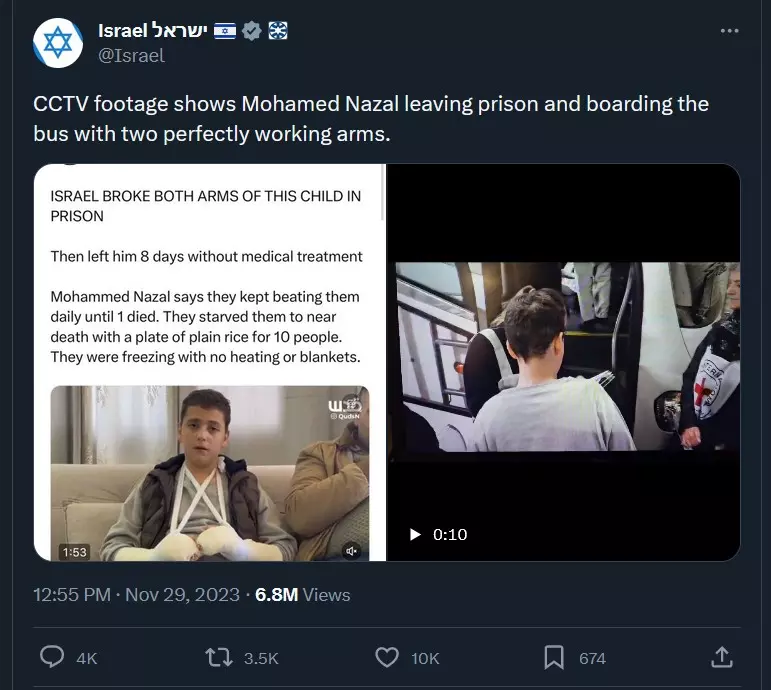Play the 0:10 CCTV video
The image size is (771, 690).
[415, 535]
